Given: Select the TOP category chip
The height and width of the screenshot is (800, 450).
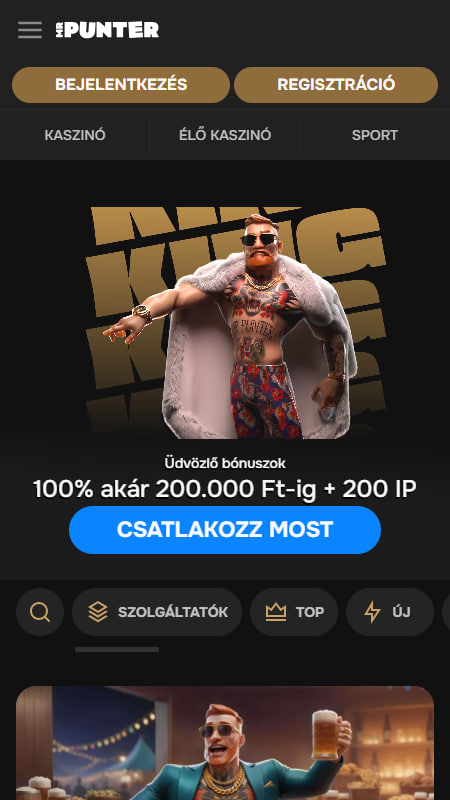Looking at the screenshot, I should coord(294,612).
